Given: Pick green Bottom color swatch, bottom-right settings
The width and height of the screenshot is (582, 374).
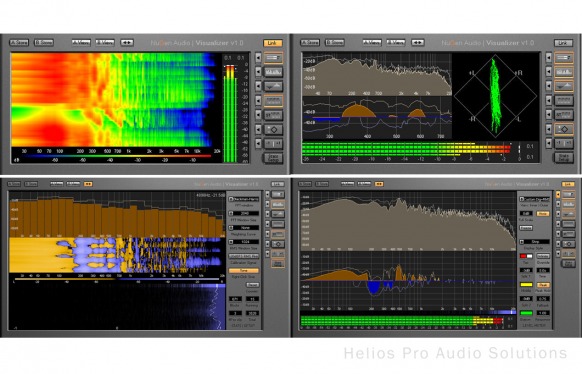Looking at the screenshot, I should click(x=526, y=313).
